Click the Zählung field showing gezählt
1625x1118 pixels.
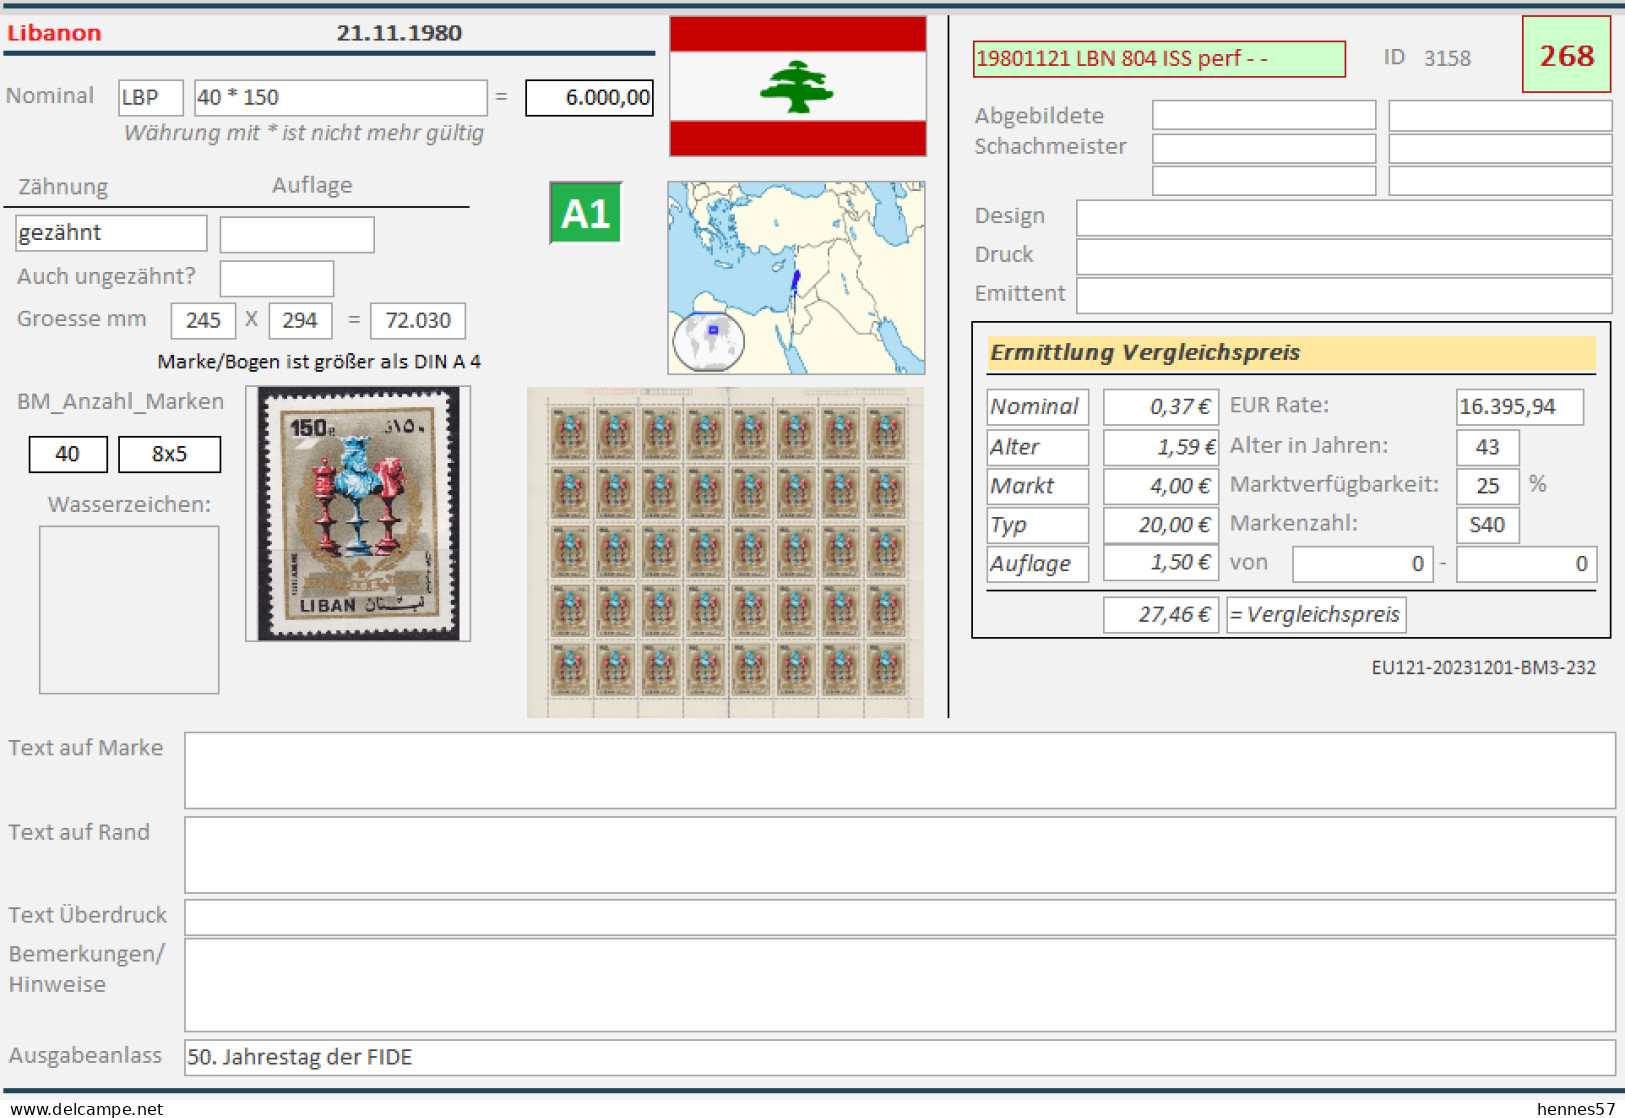coord(111,233)
